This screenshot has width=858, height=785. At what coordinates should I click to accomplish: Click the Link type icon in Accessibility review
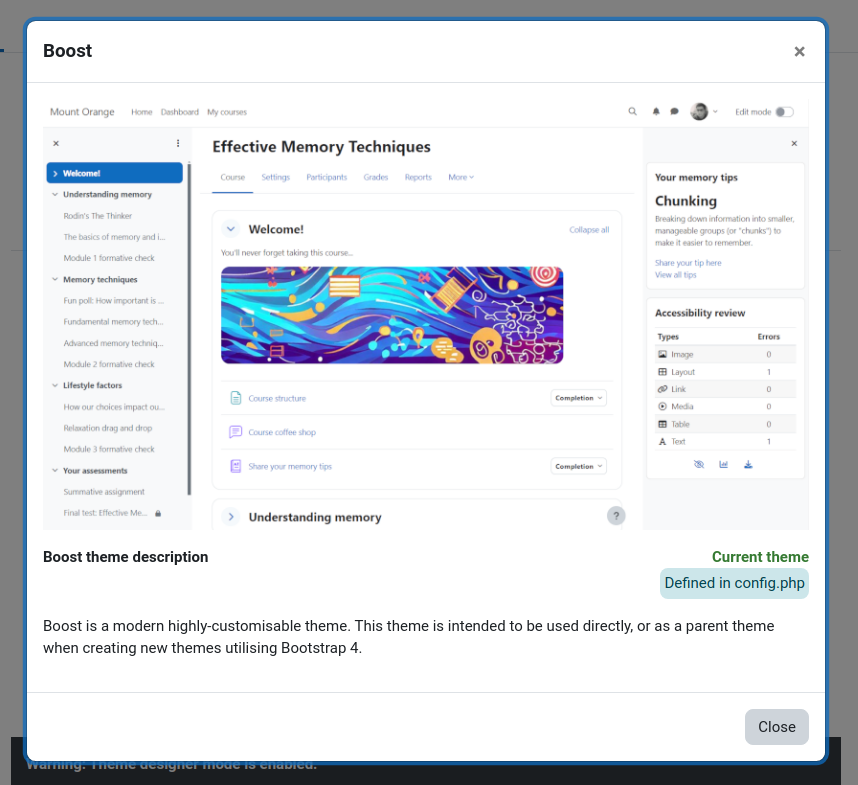662,389
